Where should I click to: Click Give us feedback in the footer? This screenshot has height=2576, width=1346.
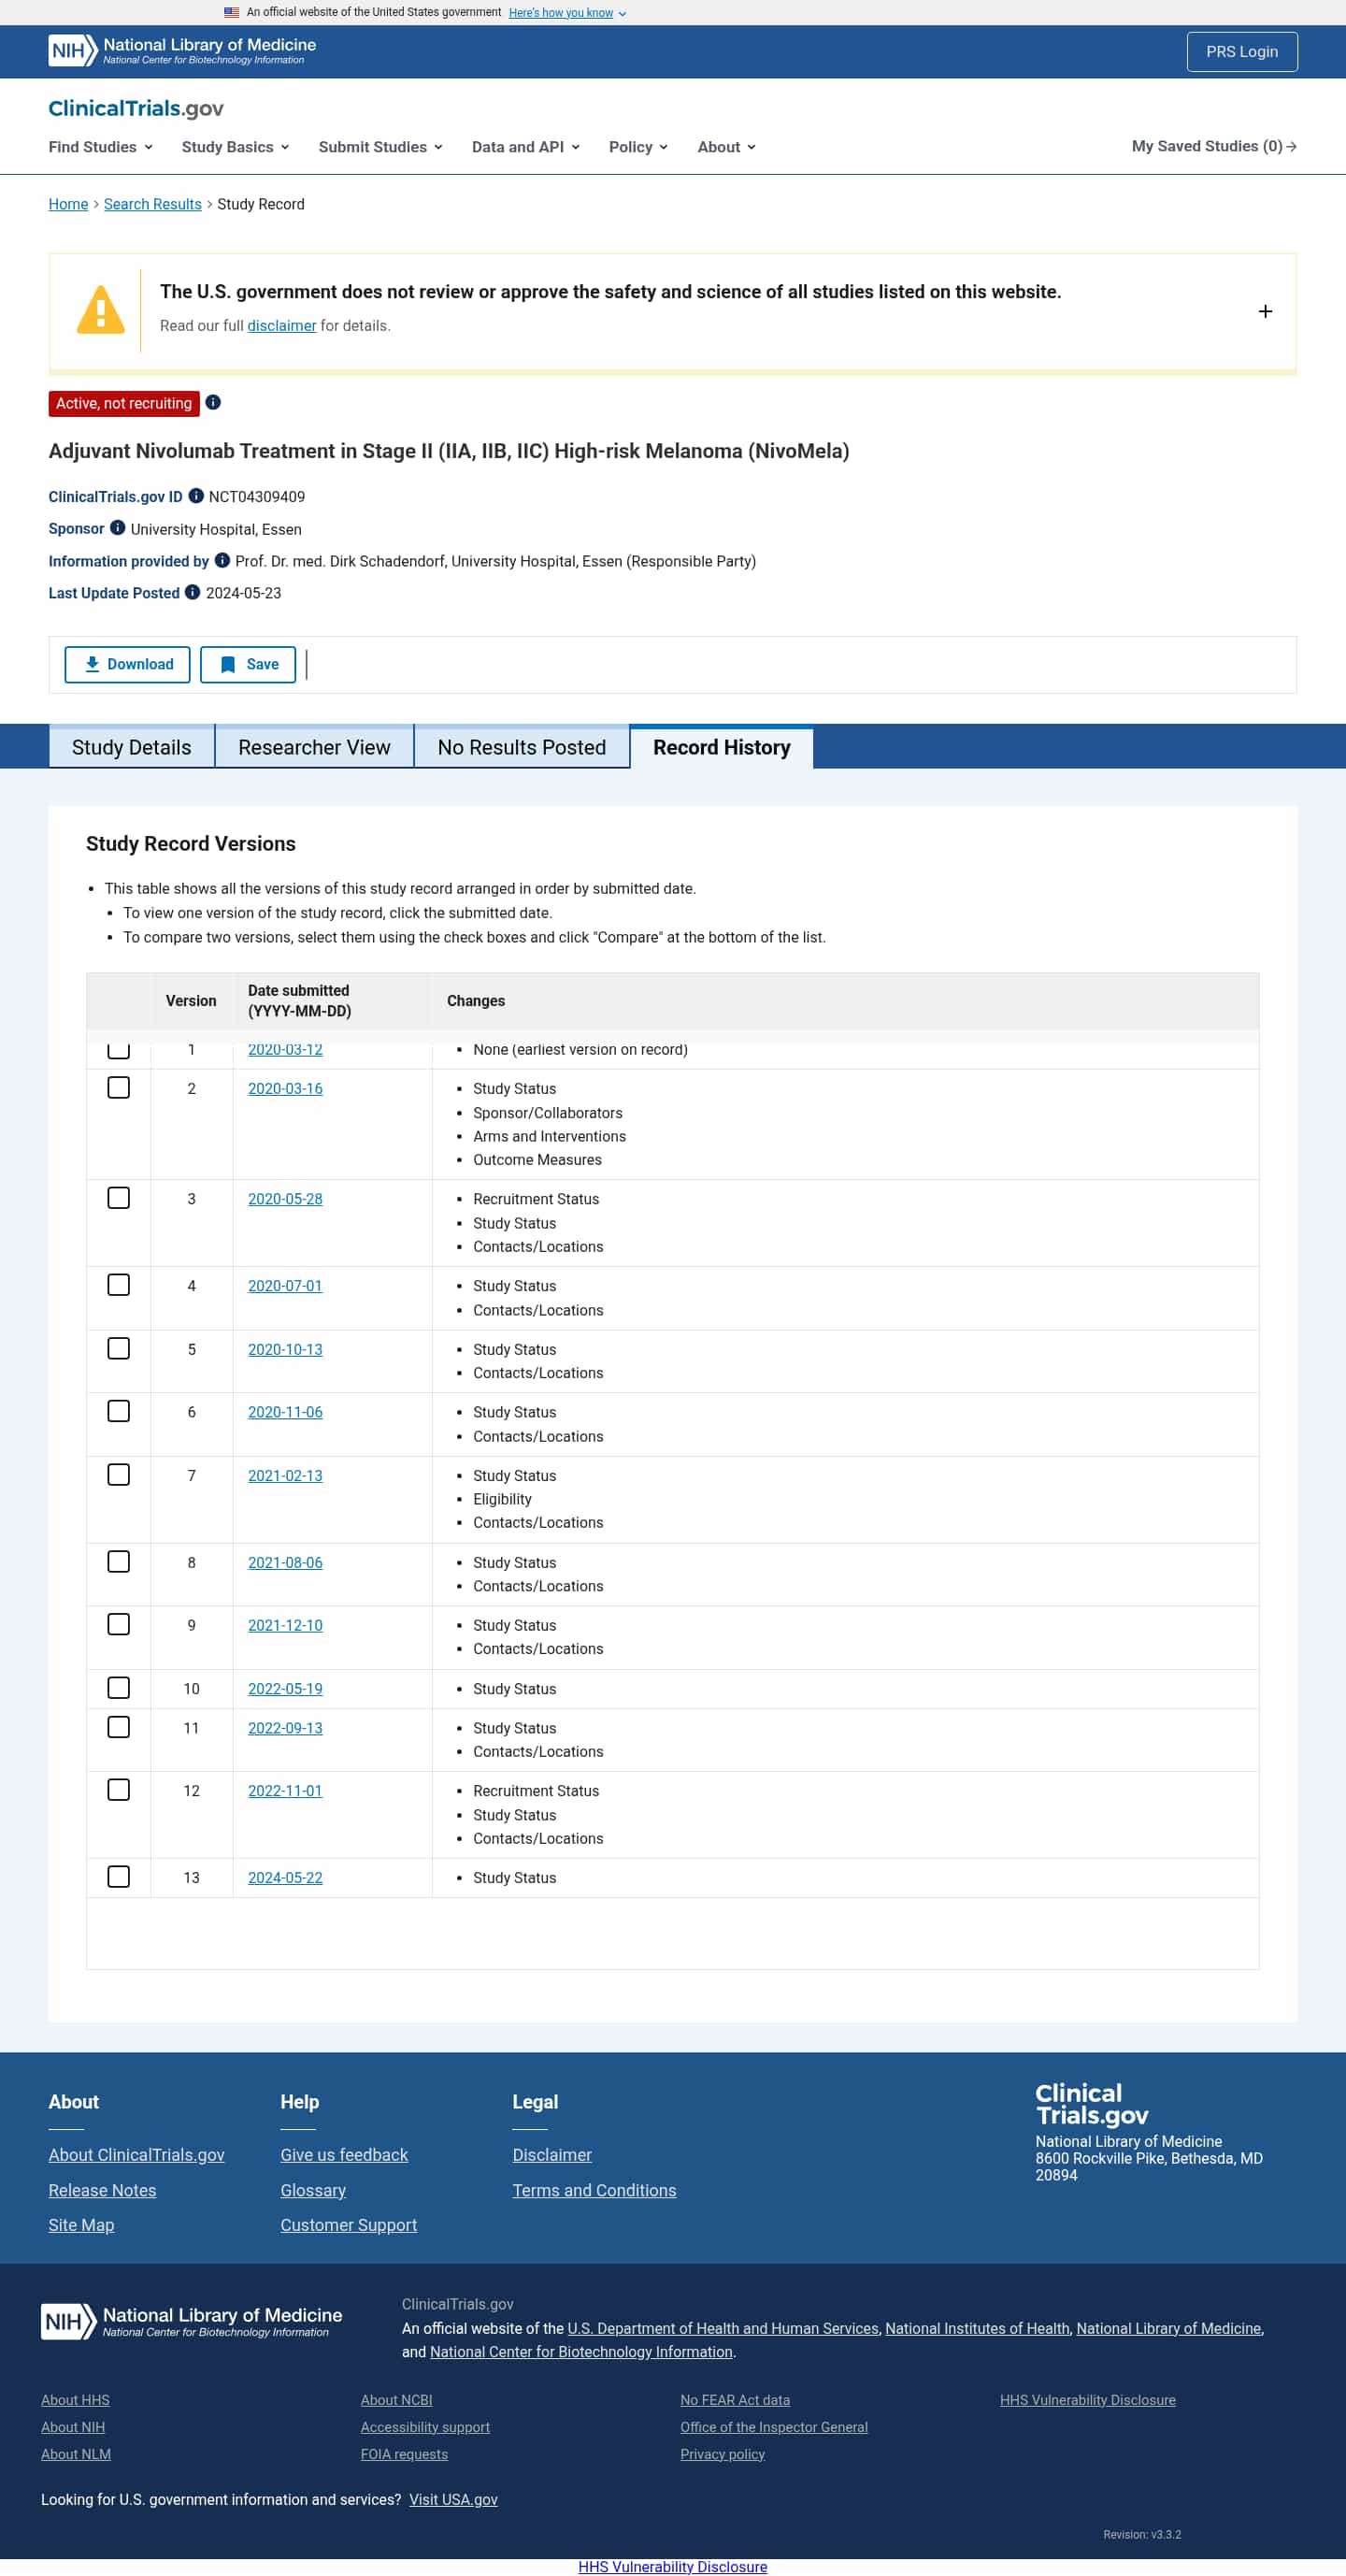pyautogui.click(x=344, y=2154)
